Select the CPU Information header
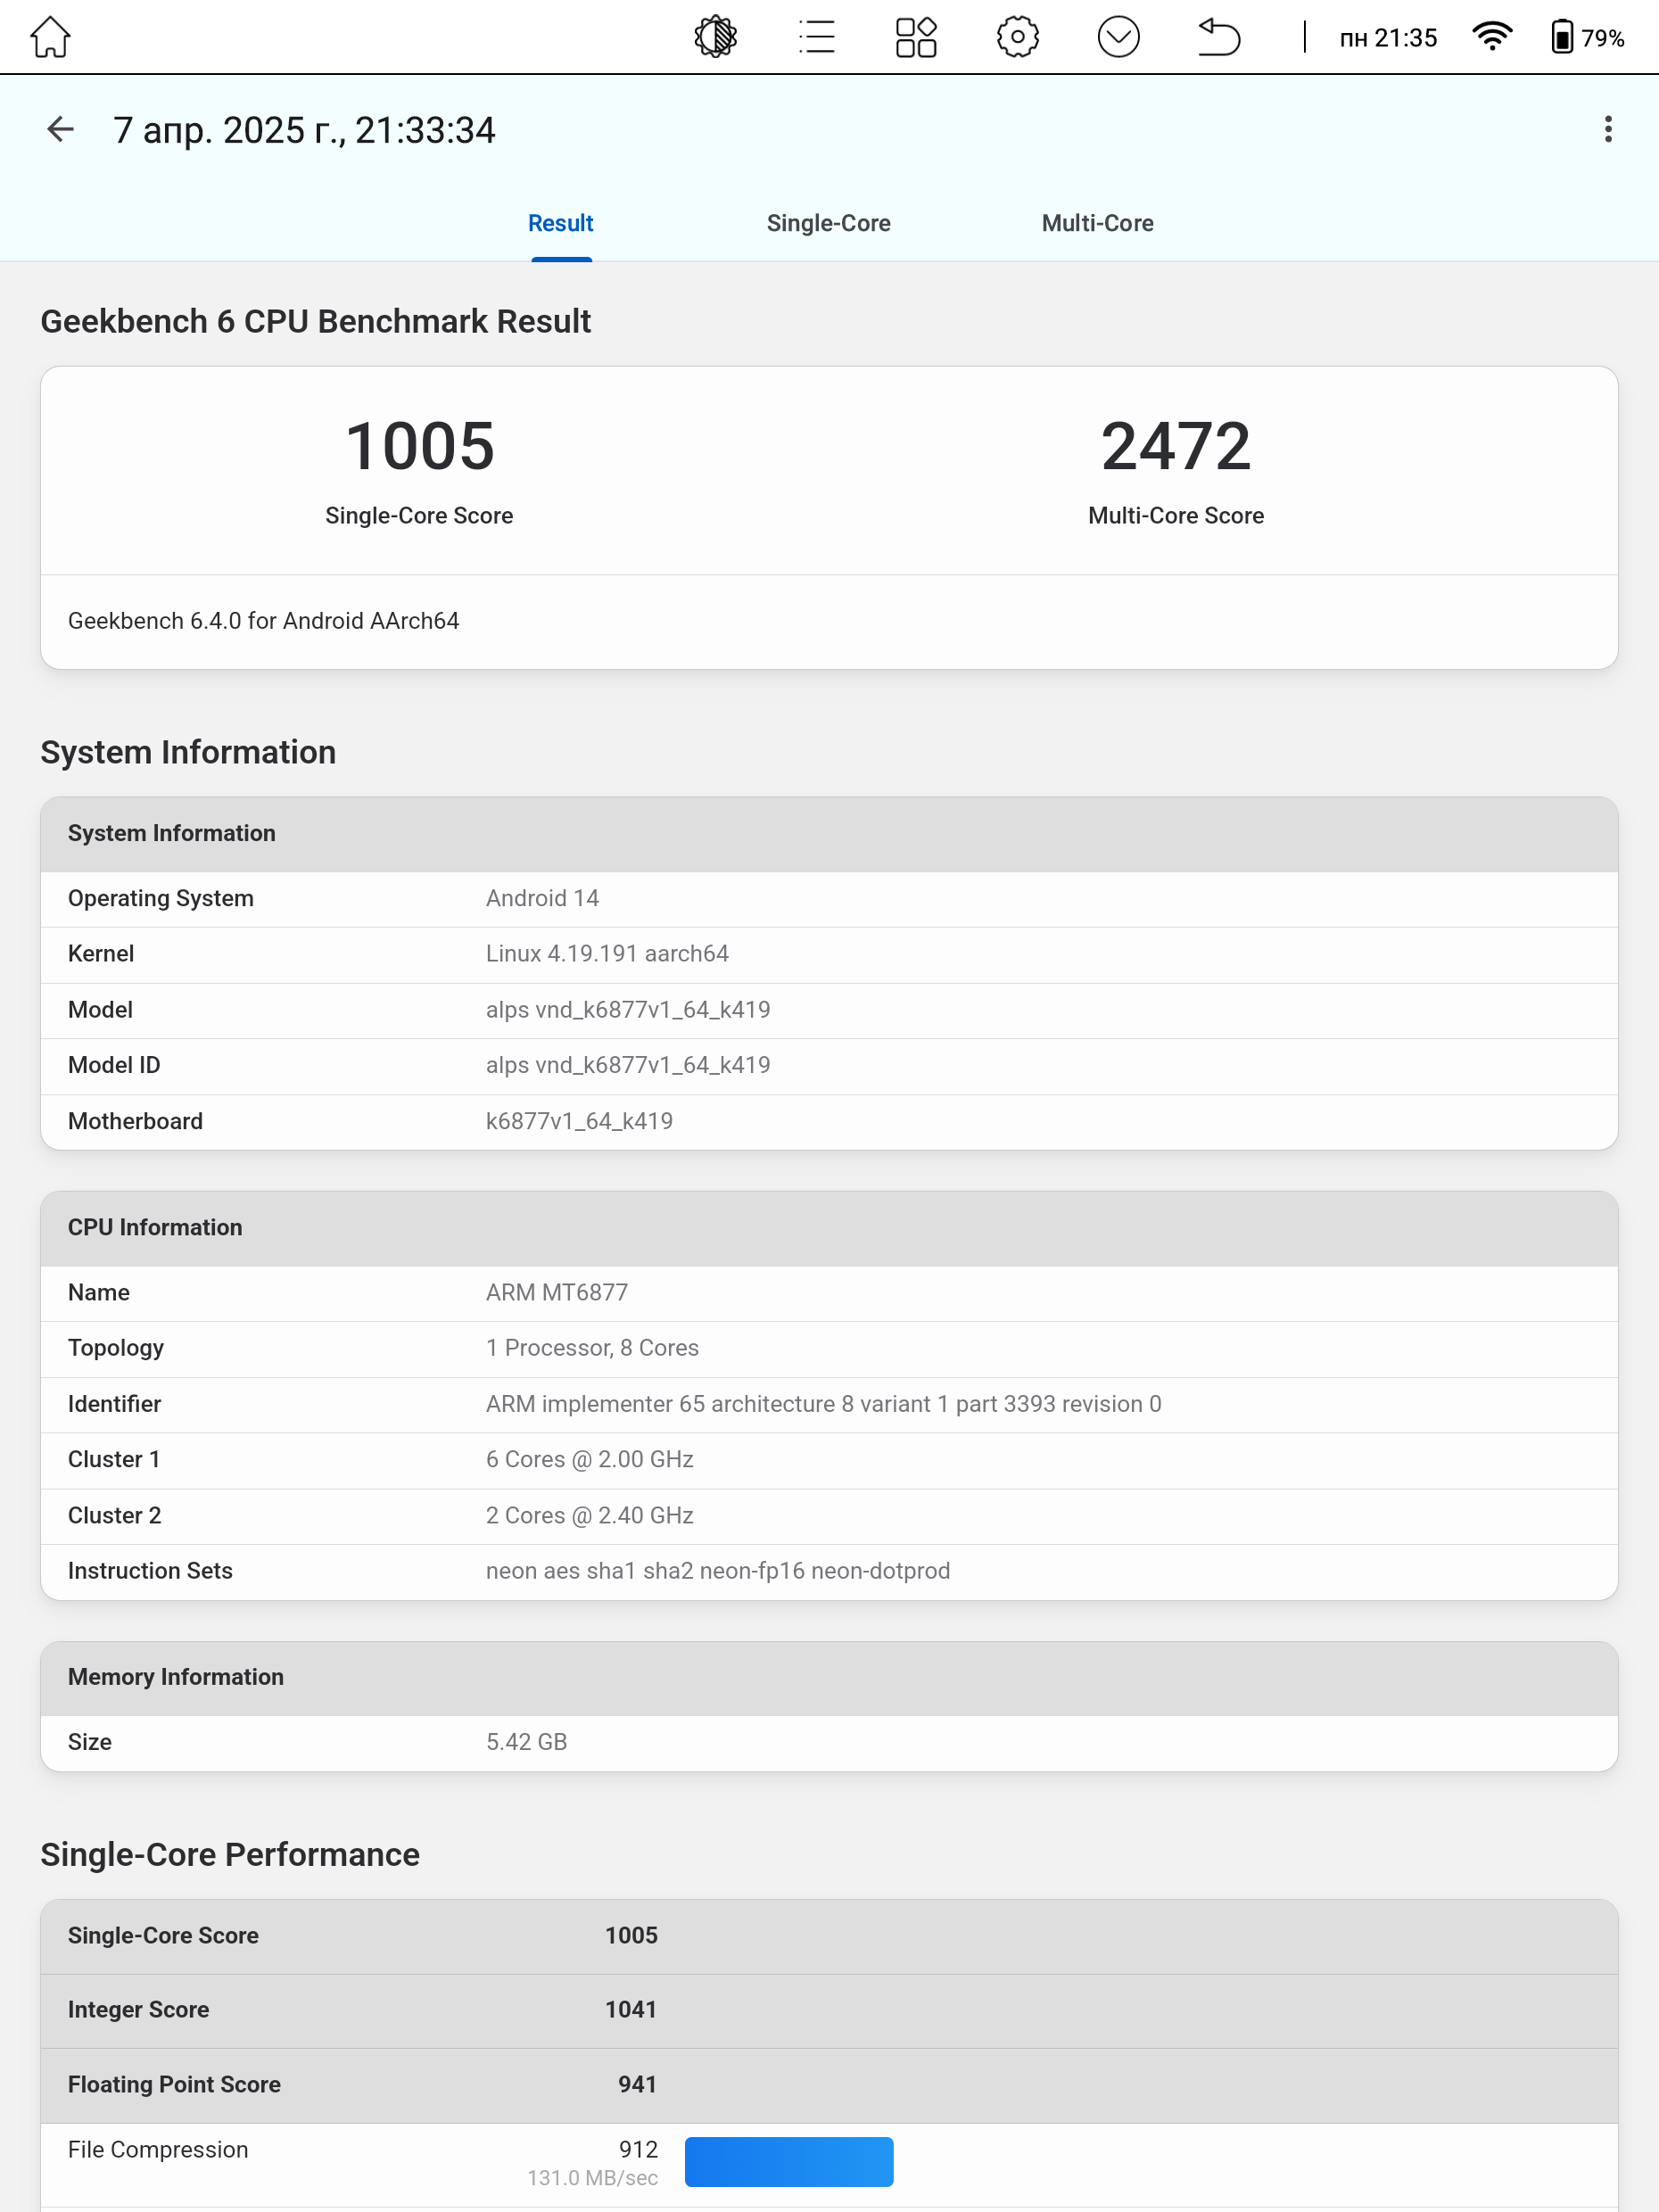 [x=829, y=1228]
